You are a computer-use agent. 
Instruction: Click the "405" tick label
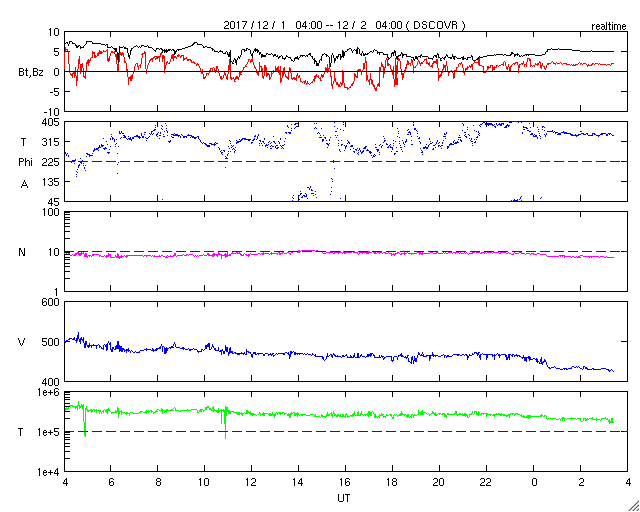(x=51, y=122)
